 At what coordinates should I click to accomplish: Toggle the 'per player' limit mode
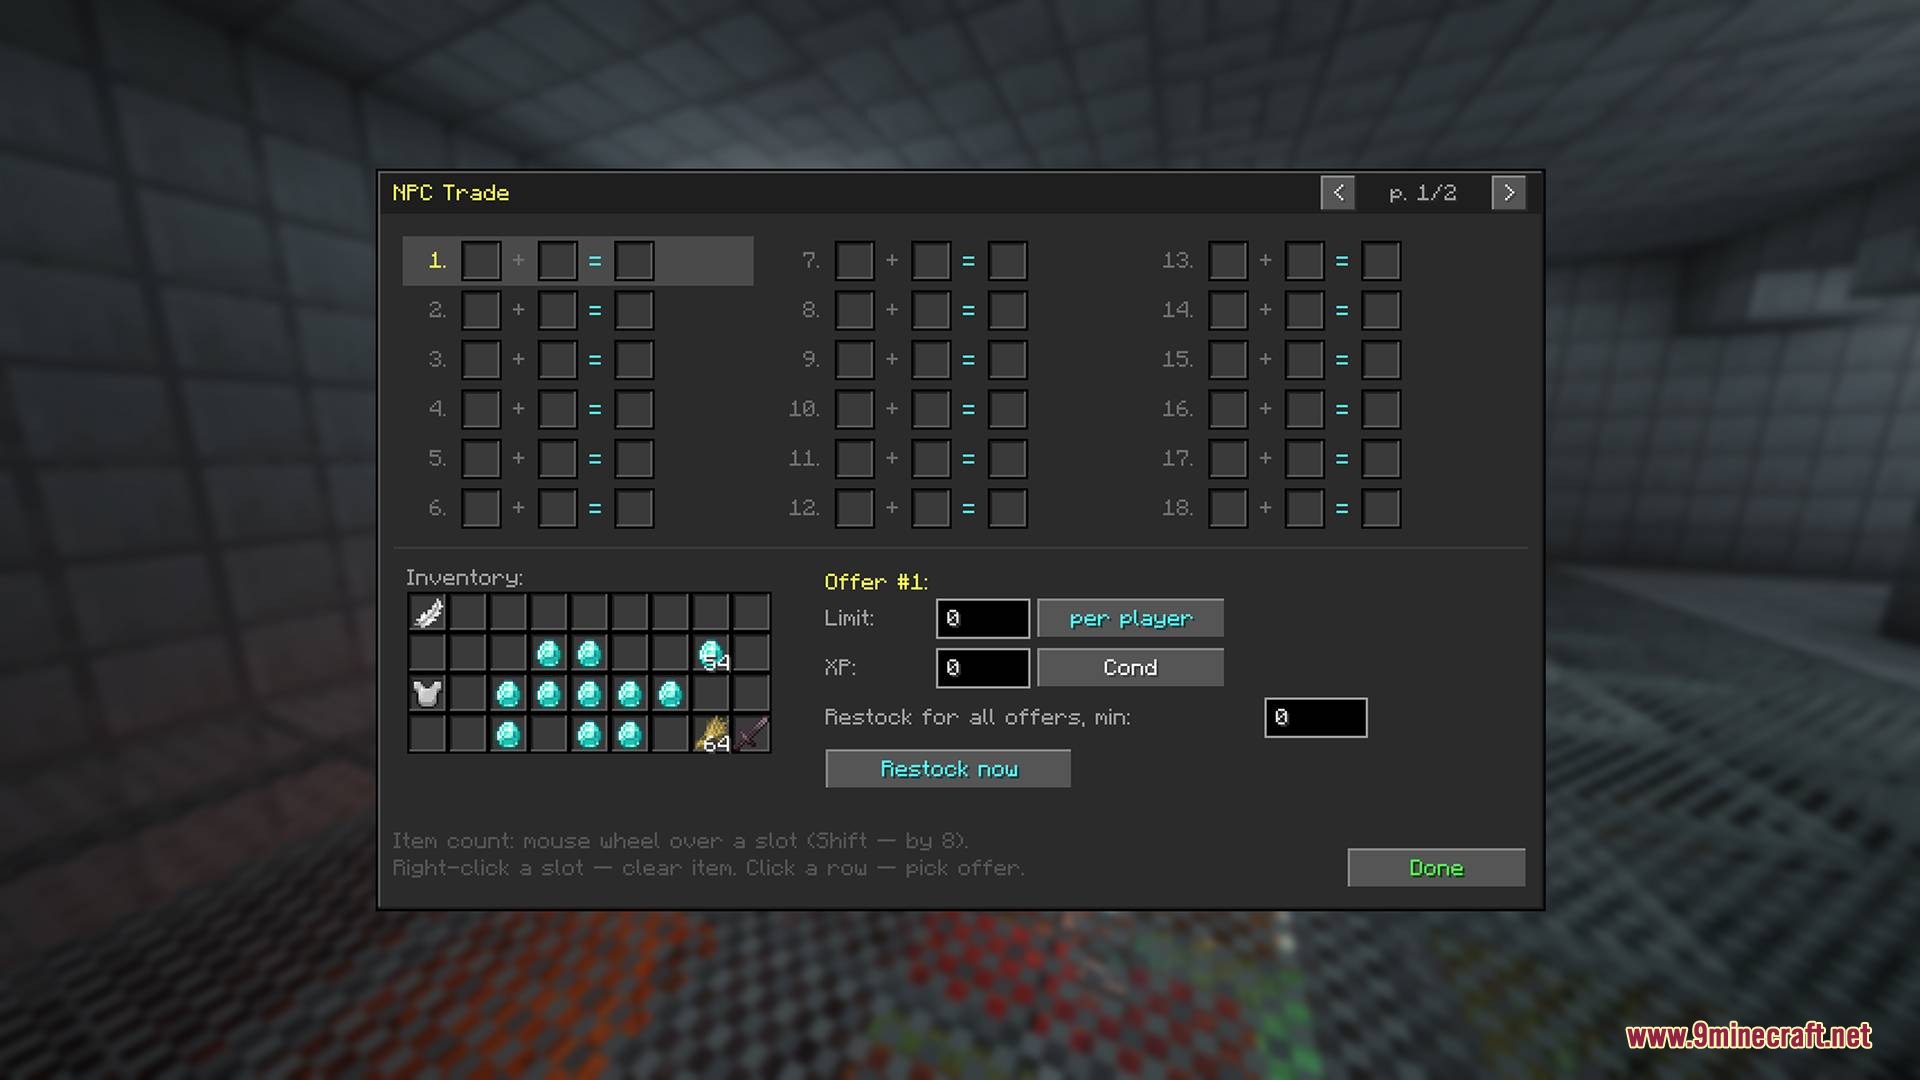click(1130, 618)
